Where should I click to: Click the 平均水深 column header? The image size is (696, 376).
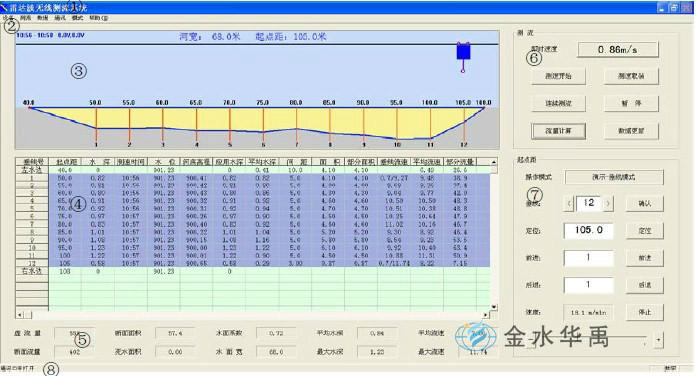coord(262,162)
